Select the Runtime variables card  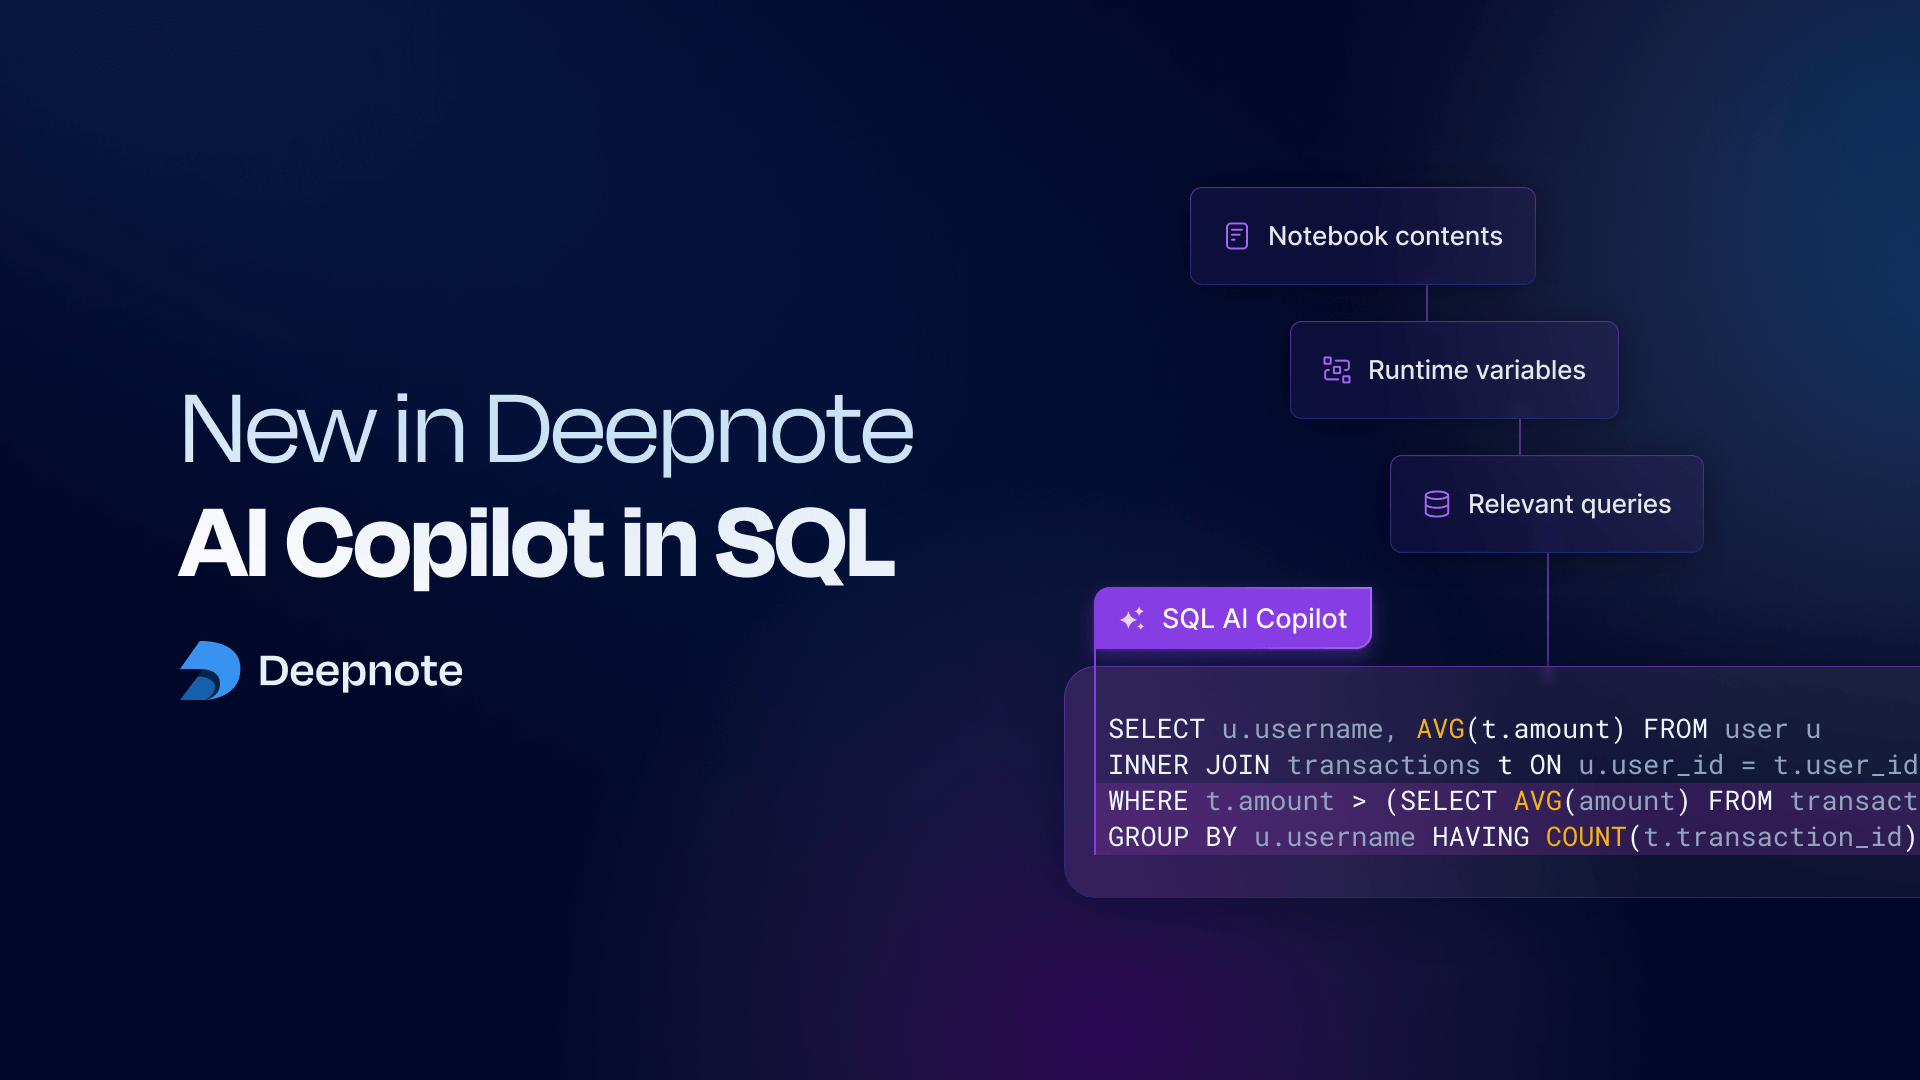point(1454,370)
